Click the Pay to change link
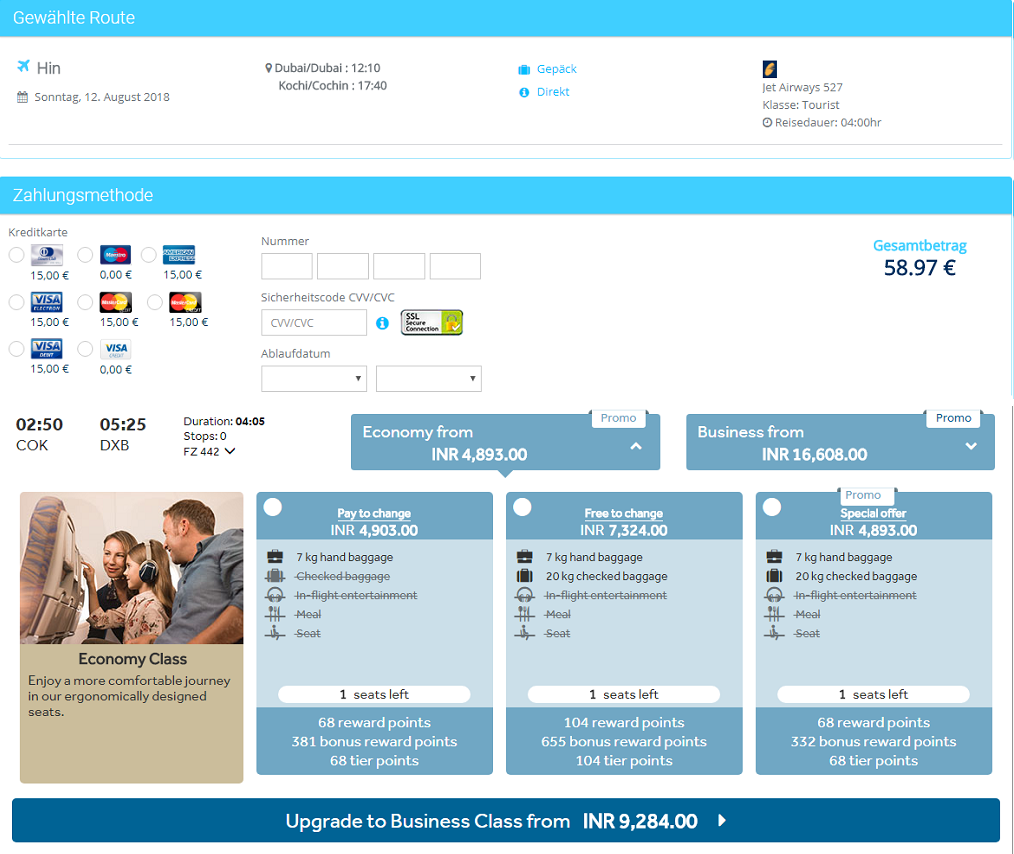This screenshot has height=854, width=1014. tap(374, 513)
